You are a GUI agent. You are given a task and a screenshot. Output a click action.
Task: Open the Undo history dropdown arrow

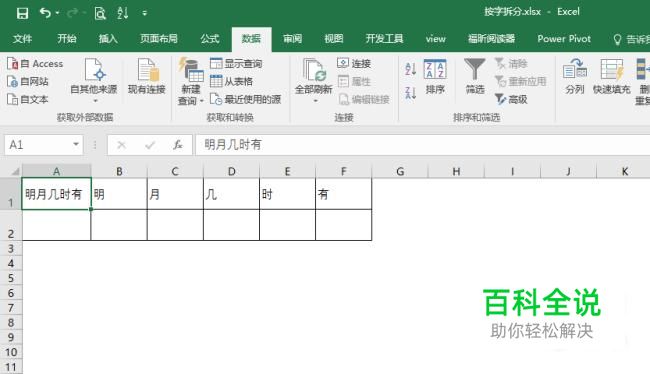click(x=57, y=13)
